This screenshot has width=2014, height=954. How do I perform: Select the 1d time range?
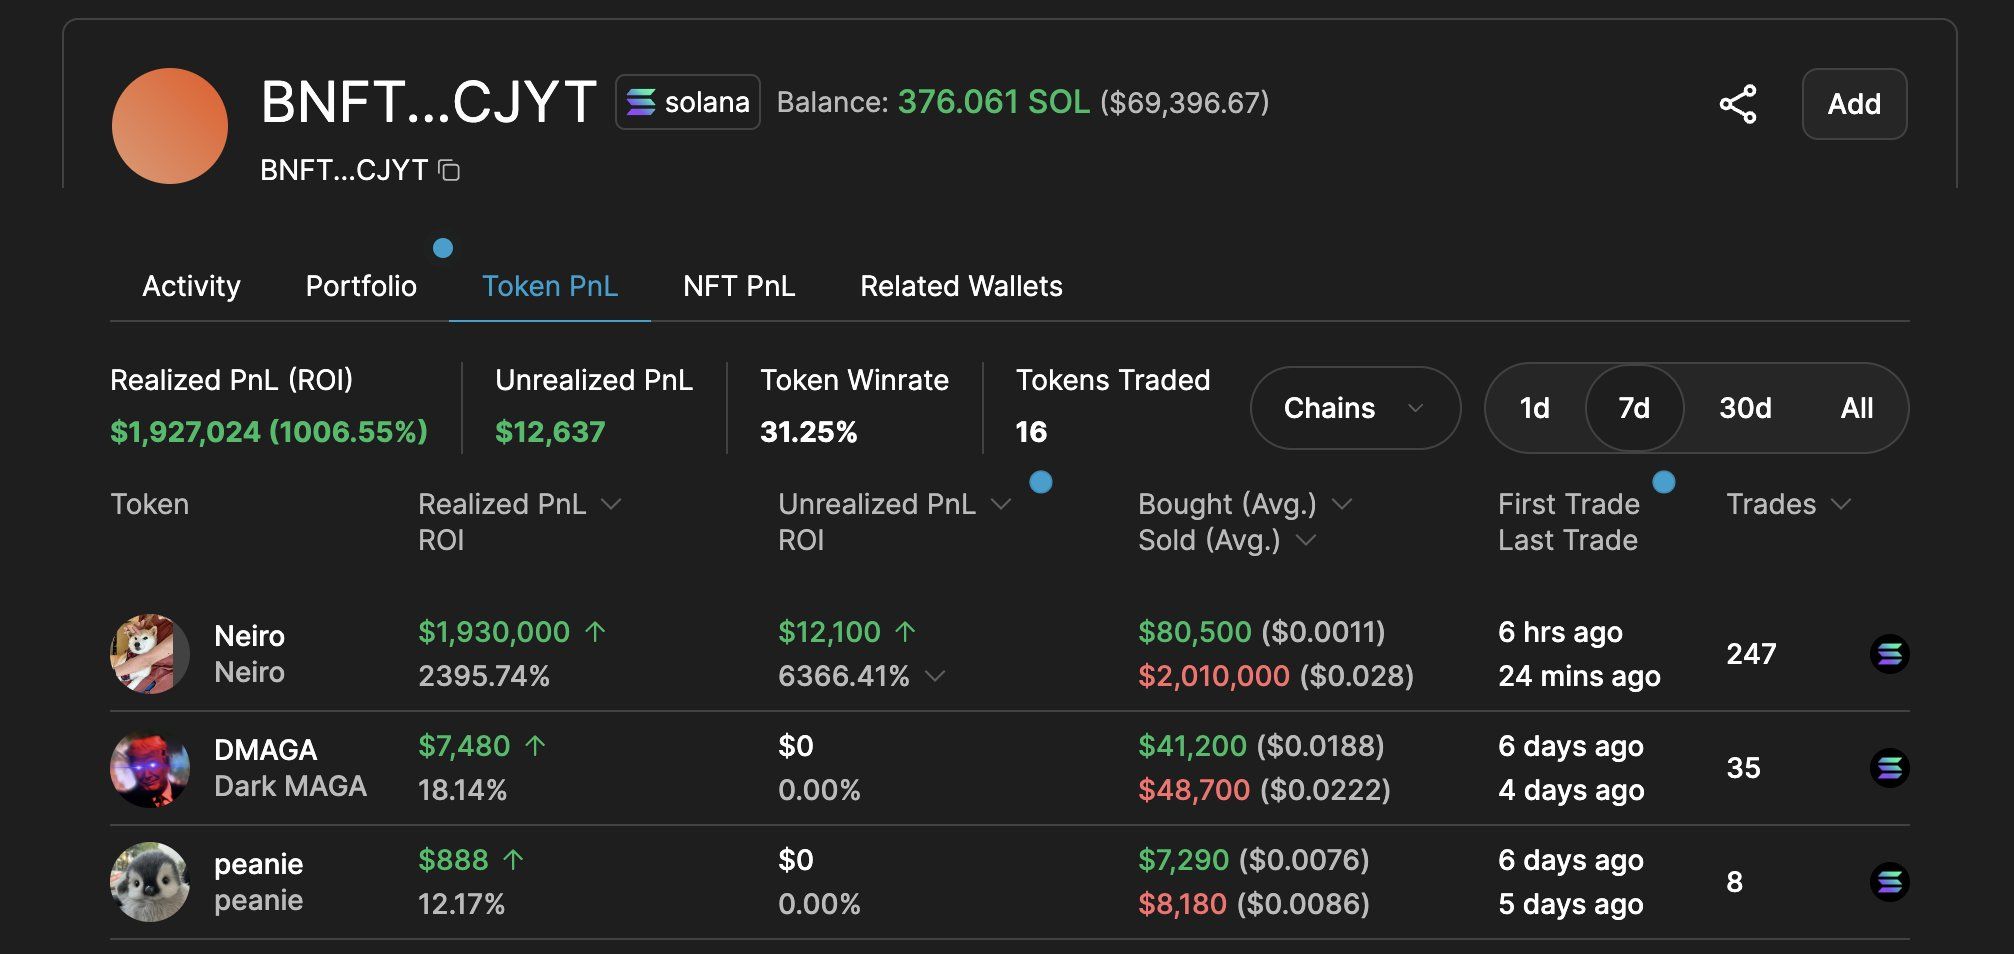1534,408
